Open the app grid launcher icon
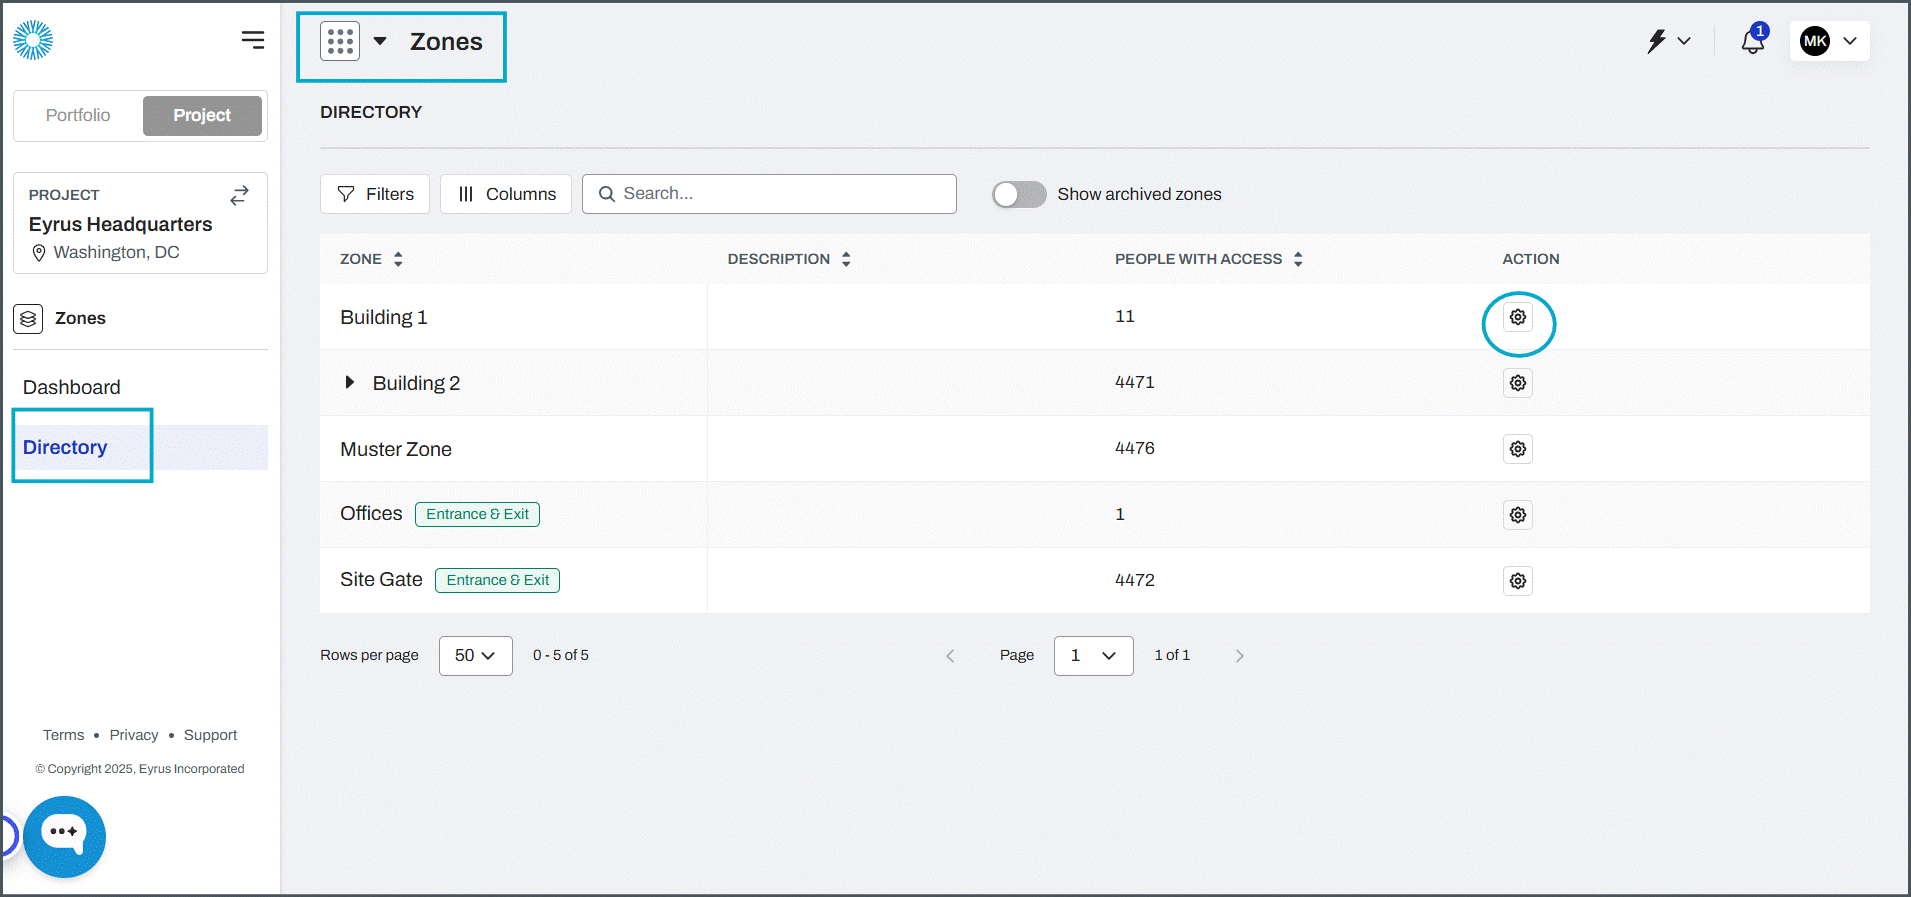The image size is (1911, 897). pyautogui.click(x=340, y=41)
